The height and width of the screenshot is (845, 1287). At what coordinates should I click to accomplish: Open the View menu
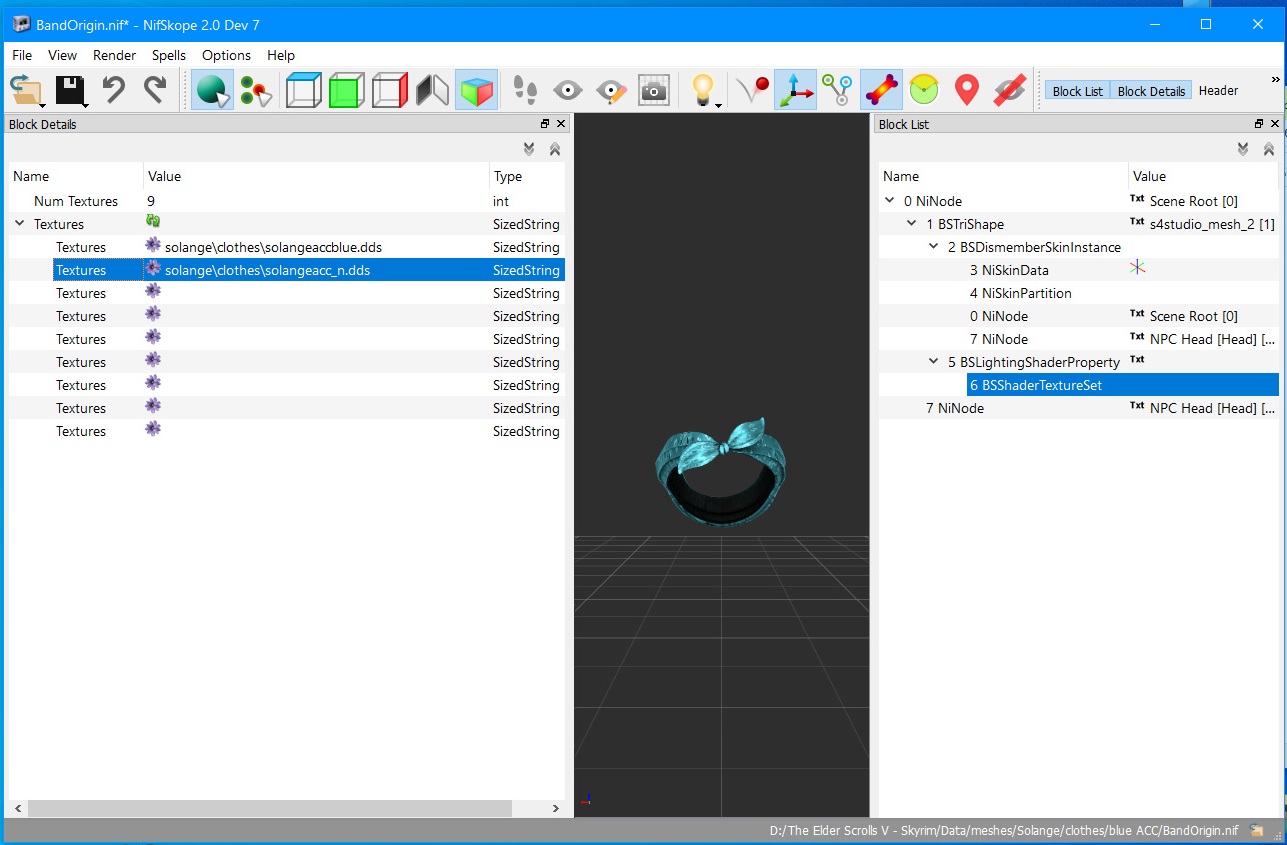click(62, 55)
